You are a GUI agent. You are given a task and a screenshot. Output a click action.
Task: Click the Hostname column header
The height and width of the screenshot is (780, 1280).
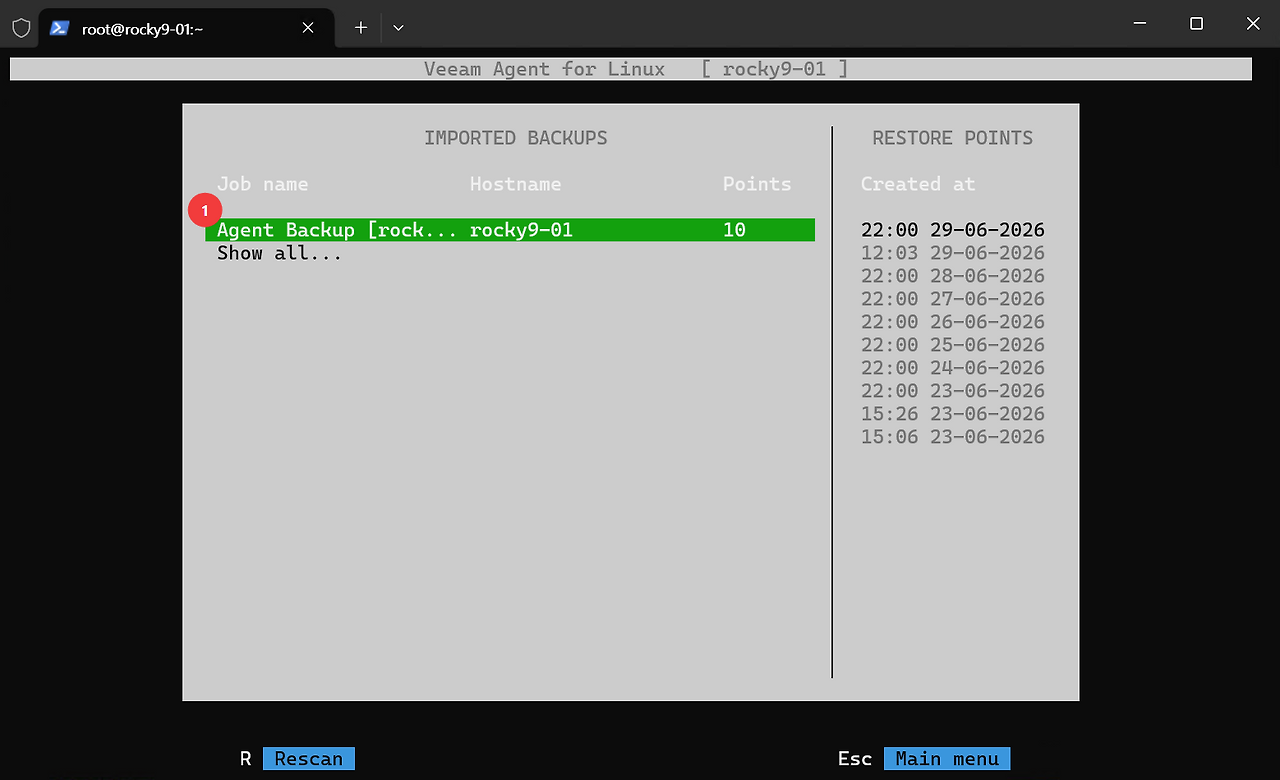click(516, 184)
